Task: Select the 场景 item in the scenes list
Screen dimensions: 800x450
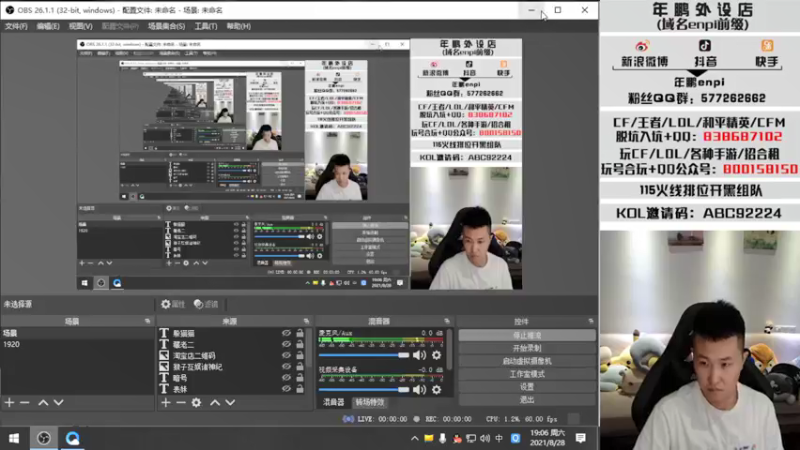Action: click(77, 333)
